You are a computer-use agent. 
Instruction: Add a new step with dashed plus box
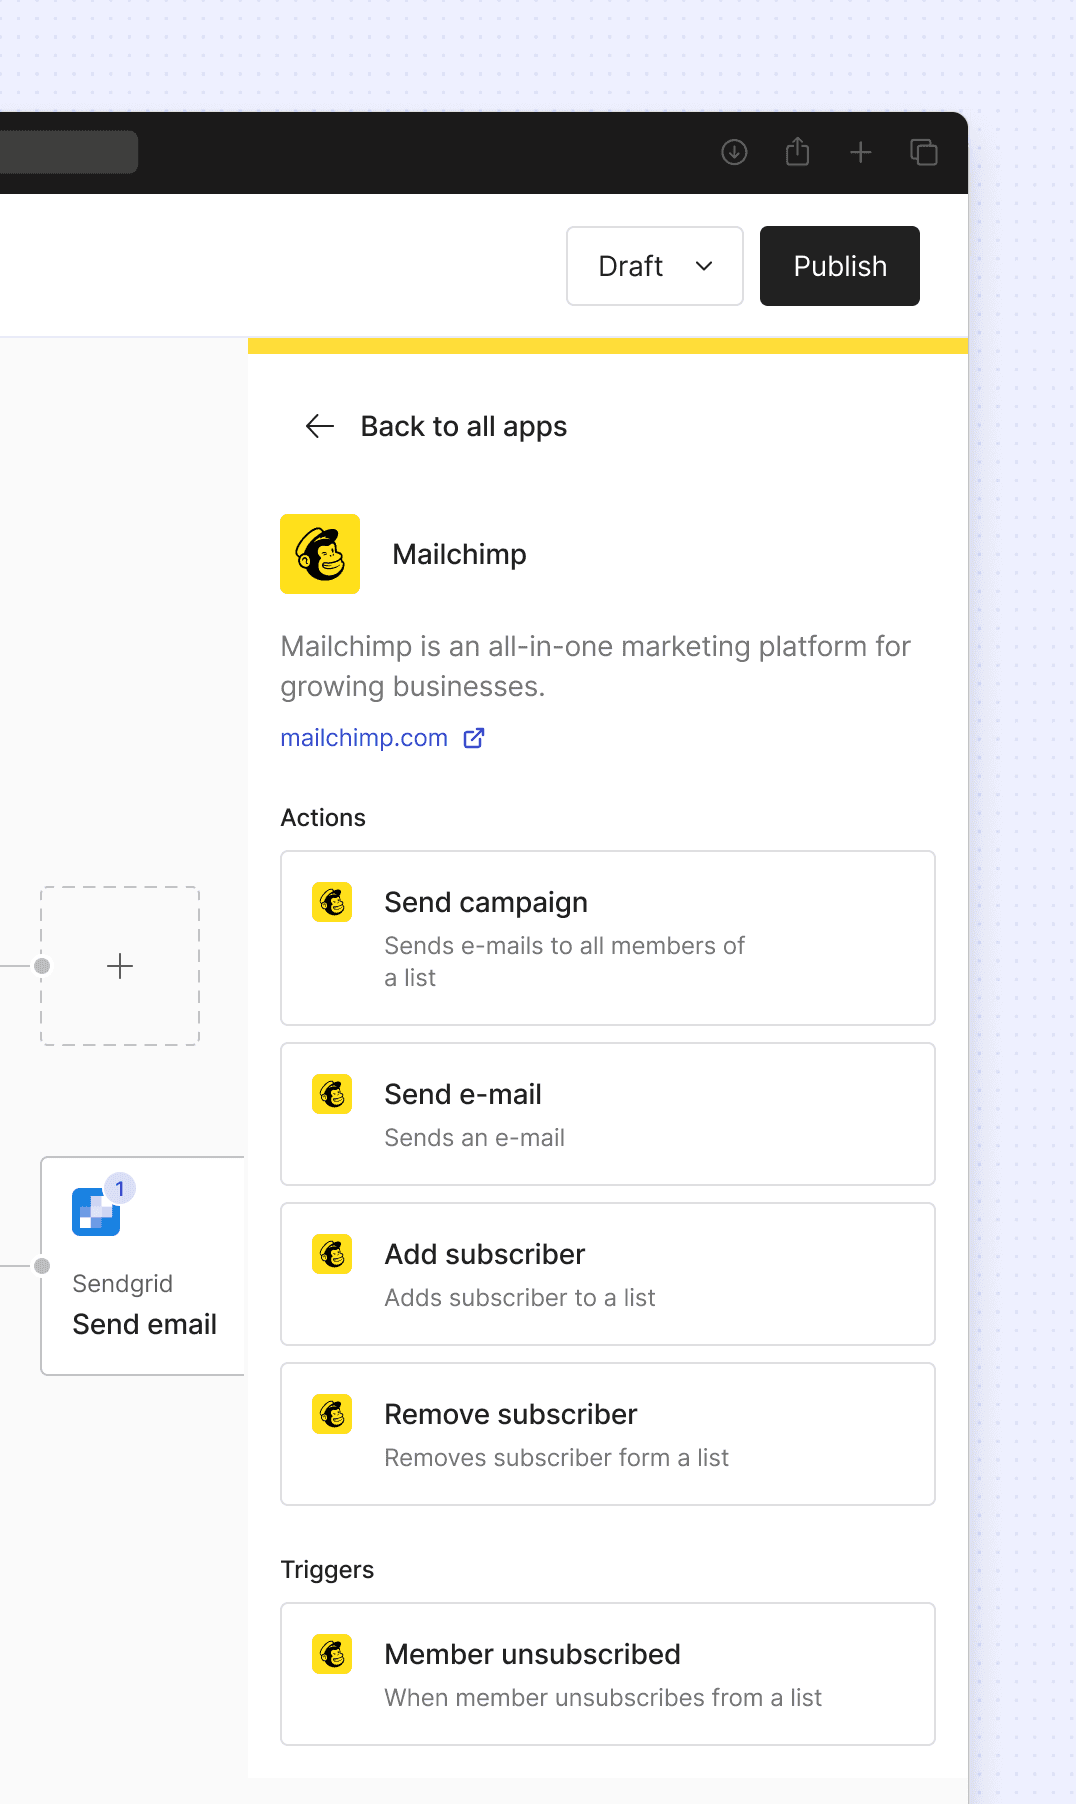coord(120,966)
